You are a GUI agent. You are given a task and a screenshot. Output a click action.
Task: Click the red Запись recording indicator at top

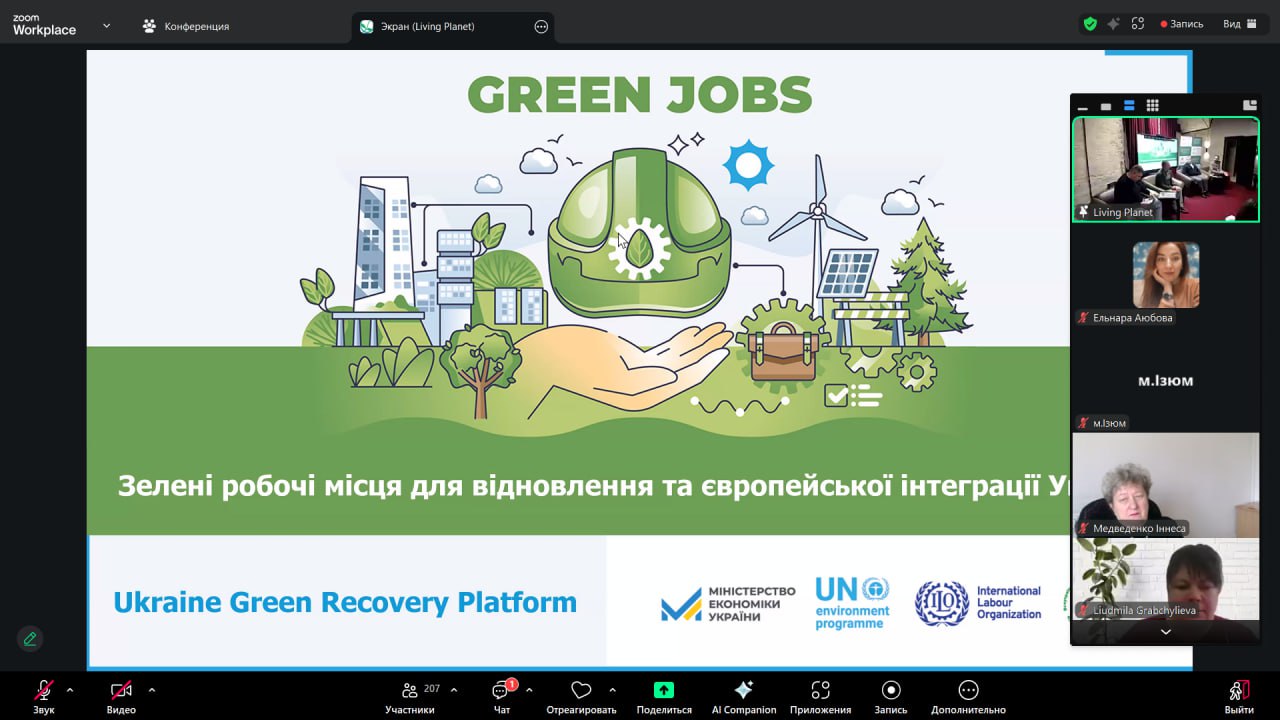(x=1182, y=24)
